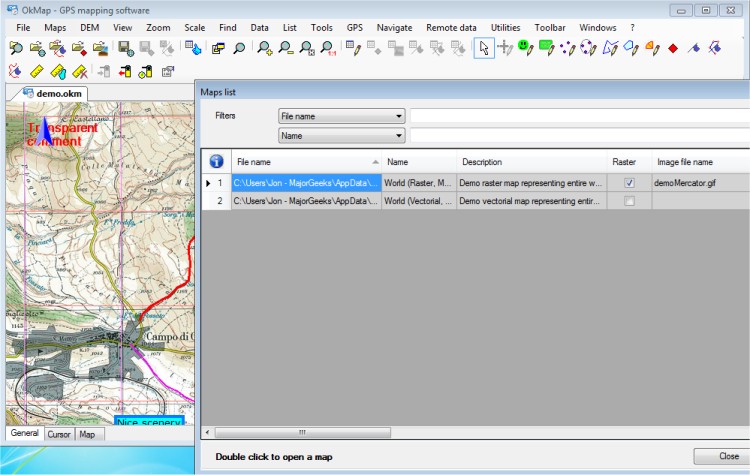This screenshot has width=750, height=475.
Task: Switch to the Cursor tab
Action: (x=59, y=434)
